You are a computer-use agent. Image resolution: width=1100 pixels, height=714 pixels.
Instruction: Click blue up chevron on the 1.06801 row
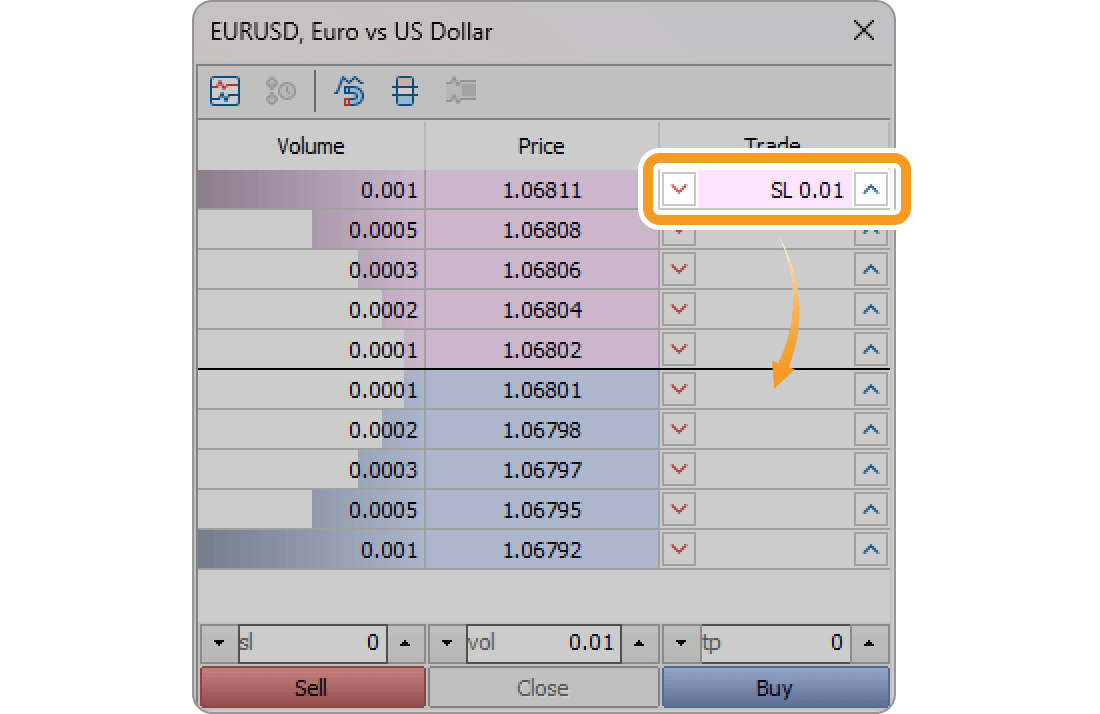tap(871, 389)
